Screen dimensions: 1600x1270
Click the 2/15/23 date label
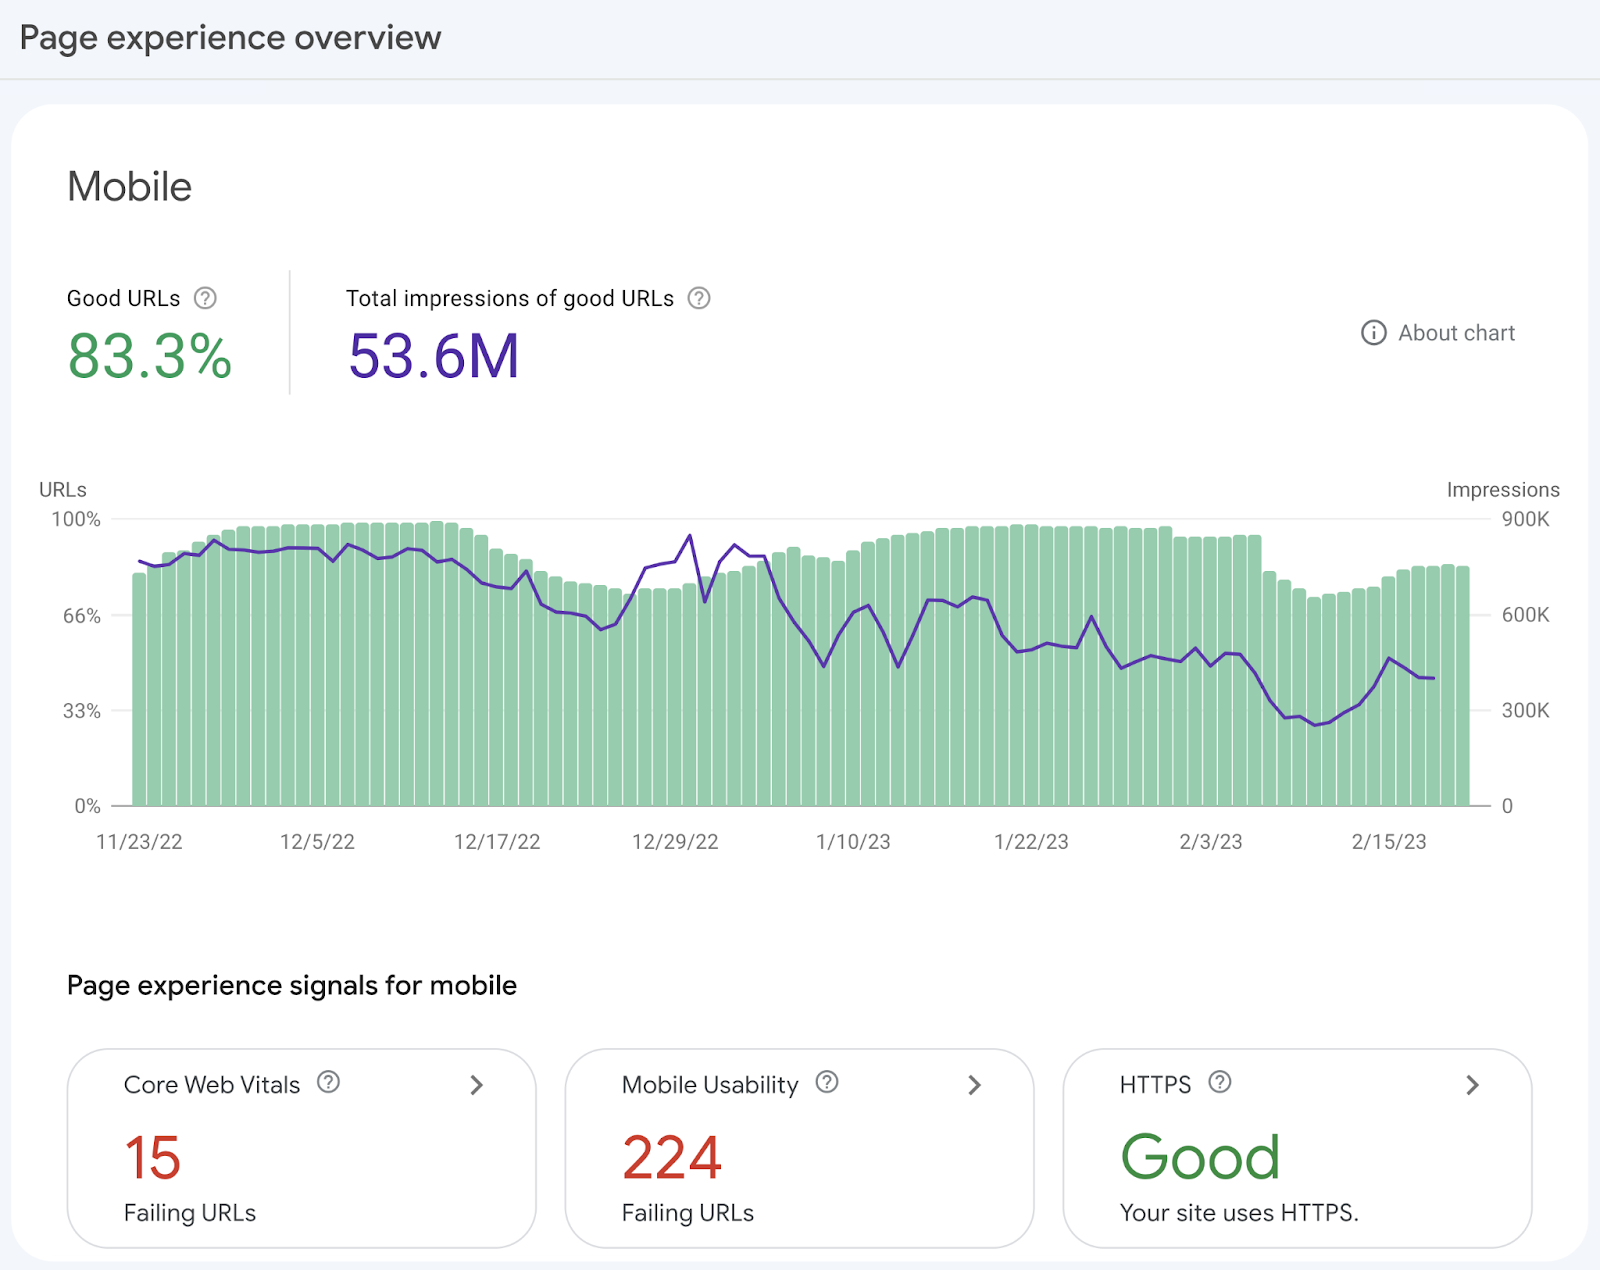[1389, 841]
